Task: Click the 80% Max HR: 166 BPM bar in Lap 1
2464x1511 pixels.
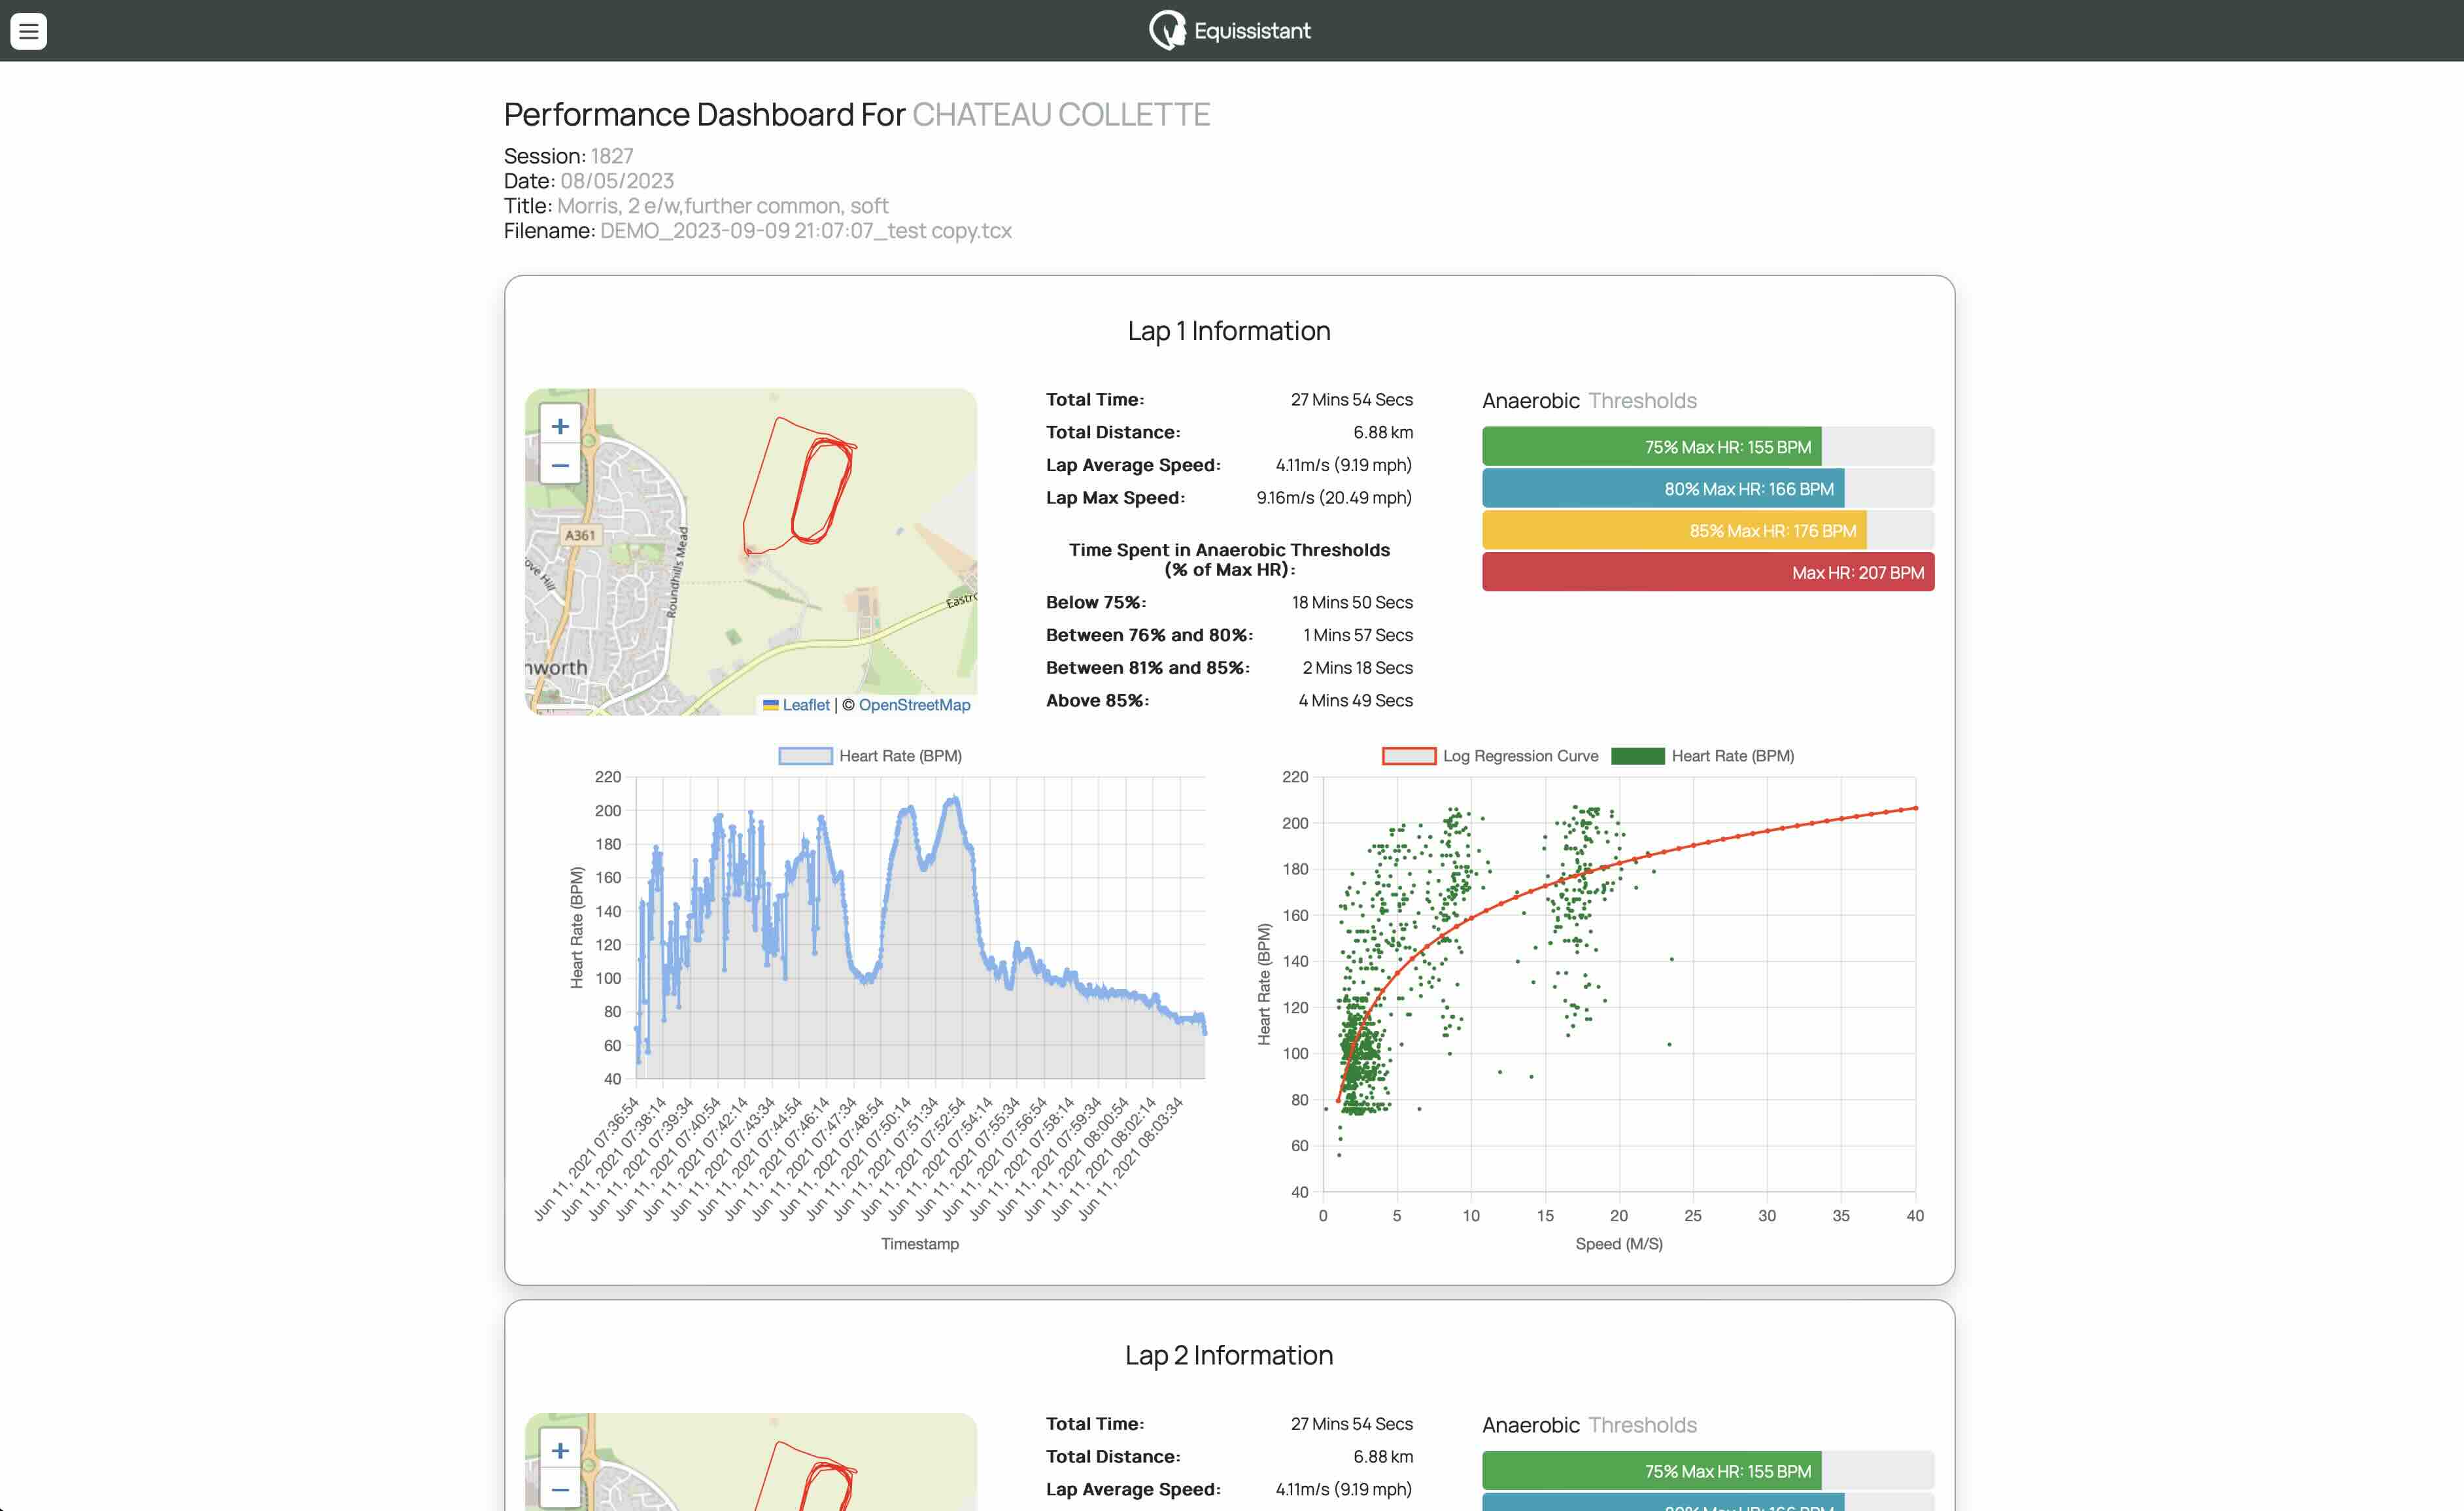Action: (1662, 489)
